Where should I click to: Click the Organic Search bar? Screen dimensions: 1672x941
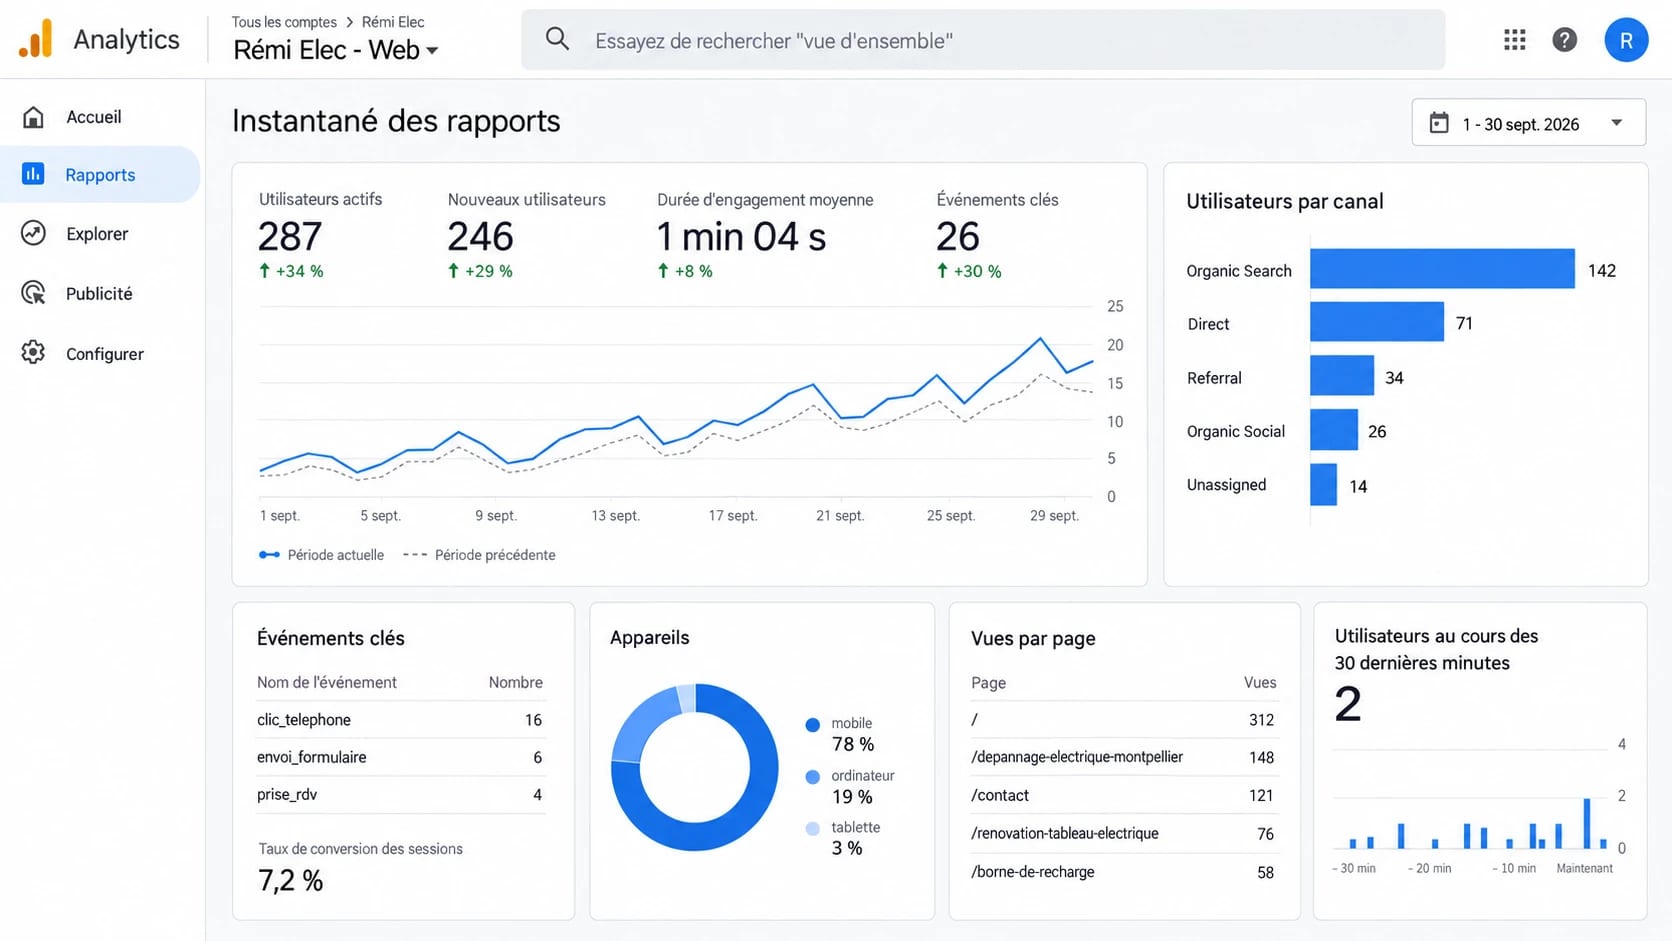(x=1442, y=269)
